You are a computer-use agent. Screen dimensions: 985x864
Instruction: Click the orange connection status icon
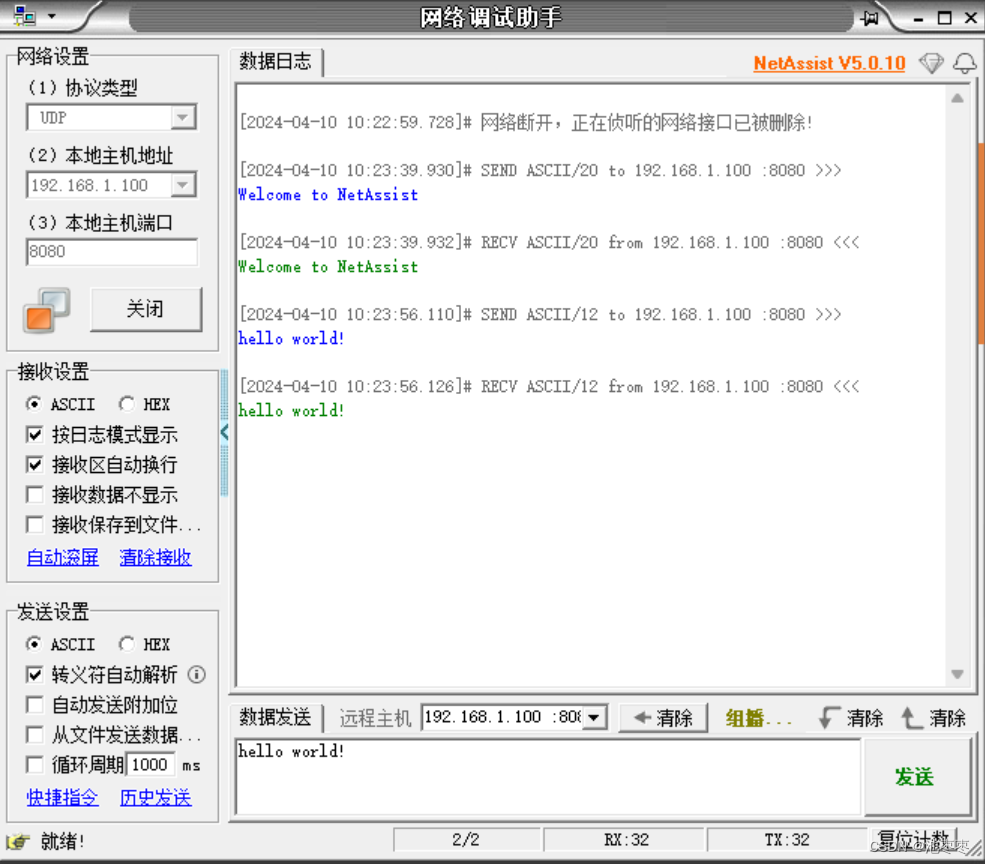tap(46, 310)
